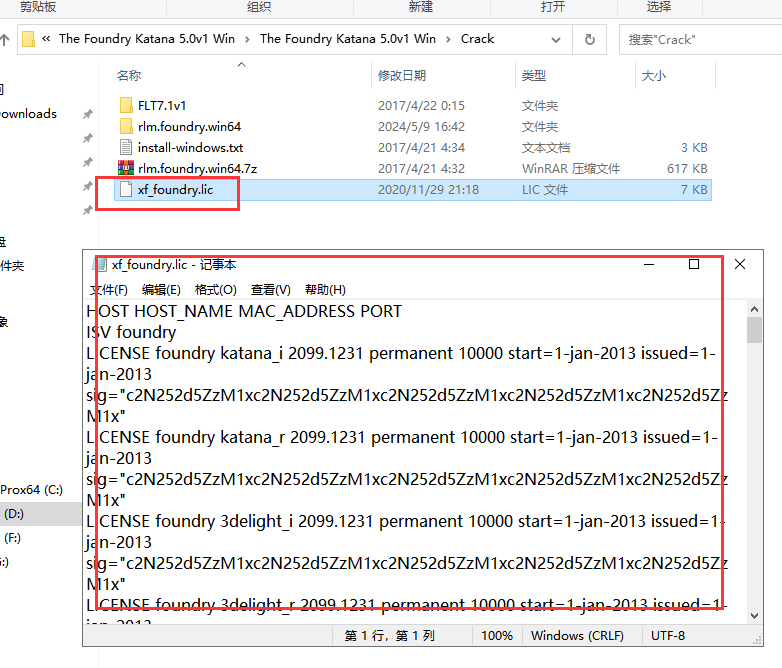The width and height of the screenshot is (782, 668).
Task: Minimize the Notepad window
Action: click(x=649, y=264)
